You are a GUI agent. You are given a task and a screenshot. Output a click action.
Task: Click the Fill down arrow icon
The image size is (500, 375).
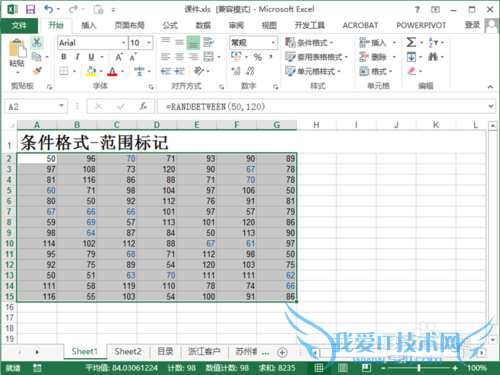click(x=411, y=57)
